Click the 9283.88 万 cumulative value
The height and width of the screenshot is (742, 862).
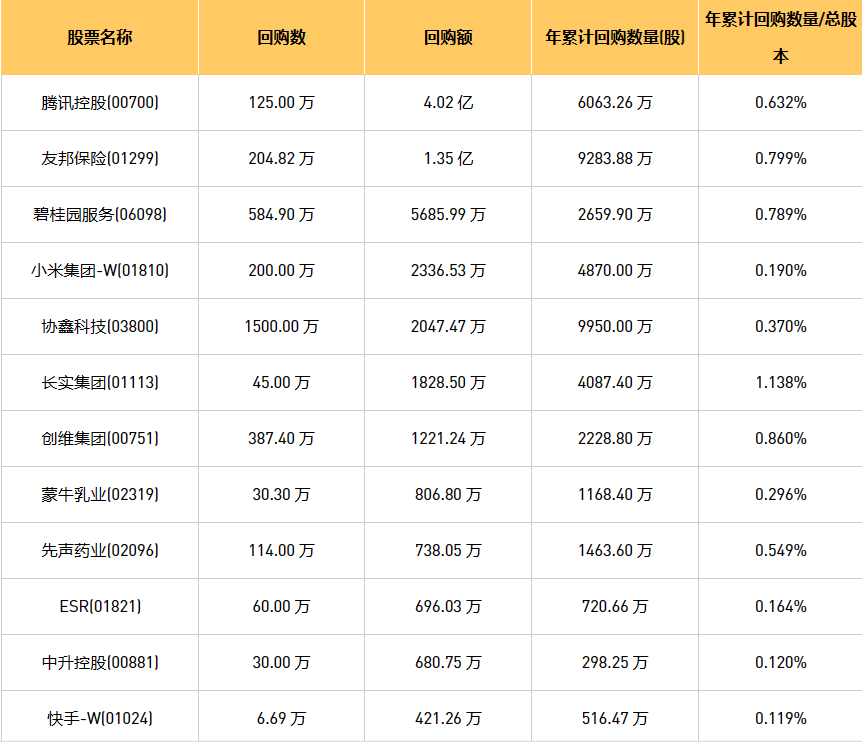pos(615,159)
